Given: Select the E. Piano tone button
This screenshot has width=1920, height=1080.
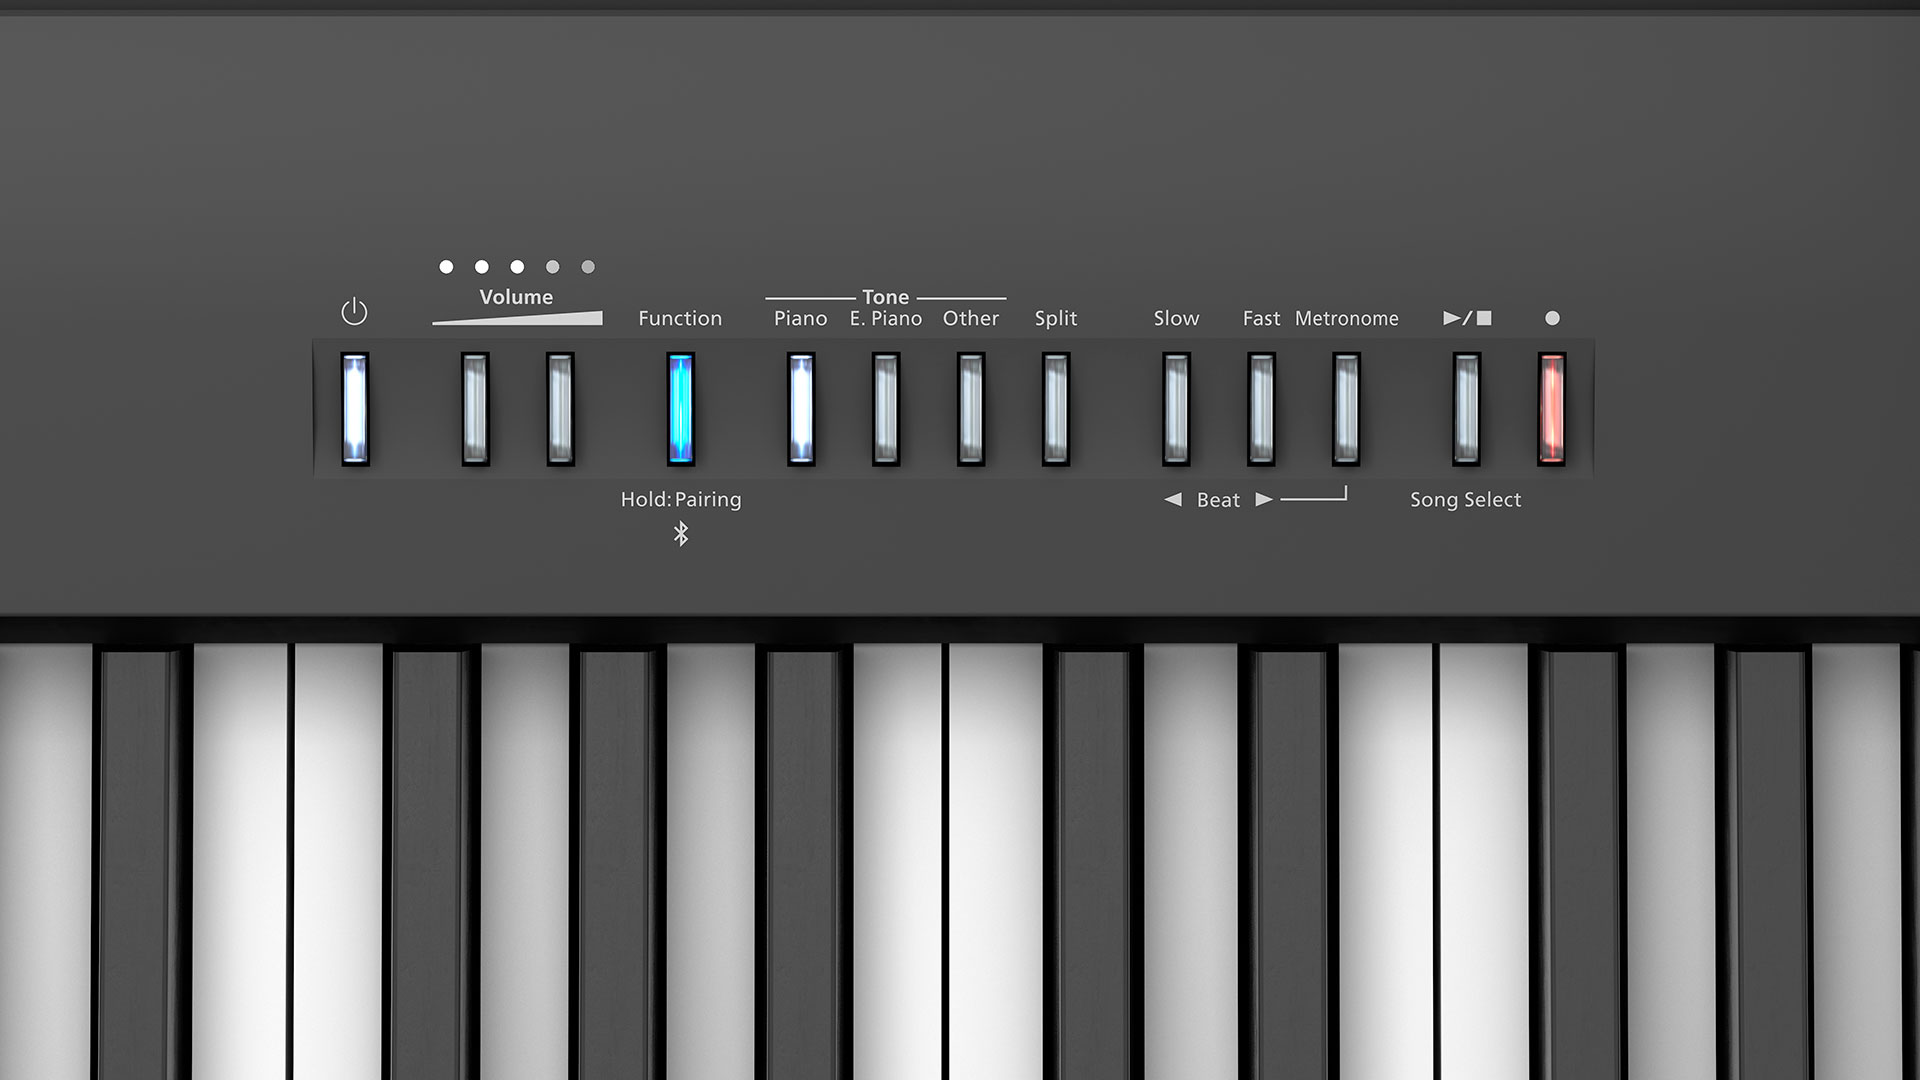Looking at the screenshot, I should pos(885,408).
